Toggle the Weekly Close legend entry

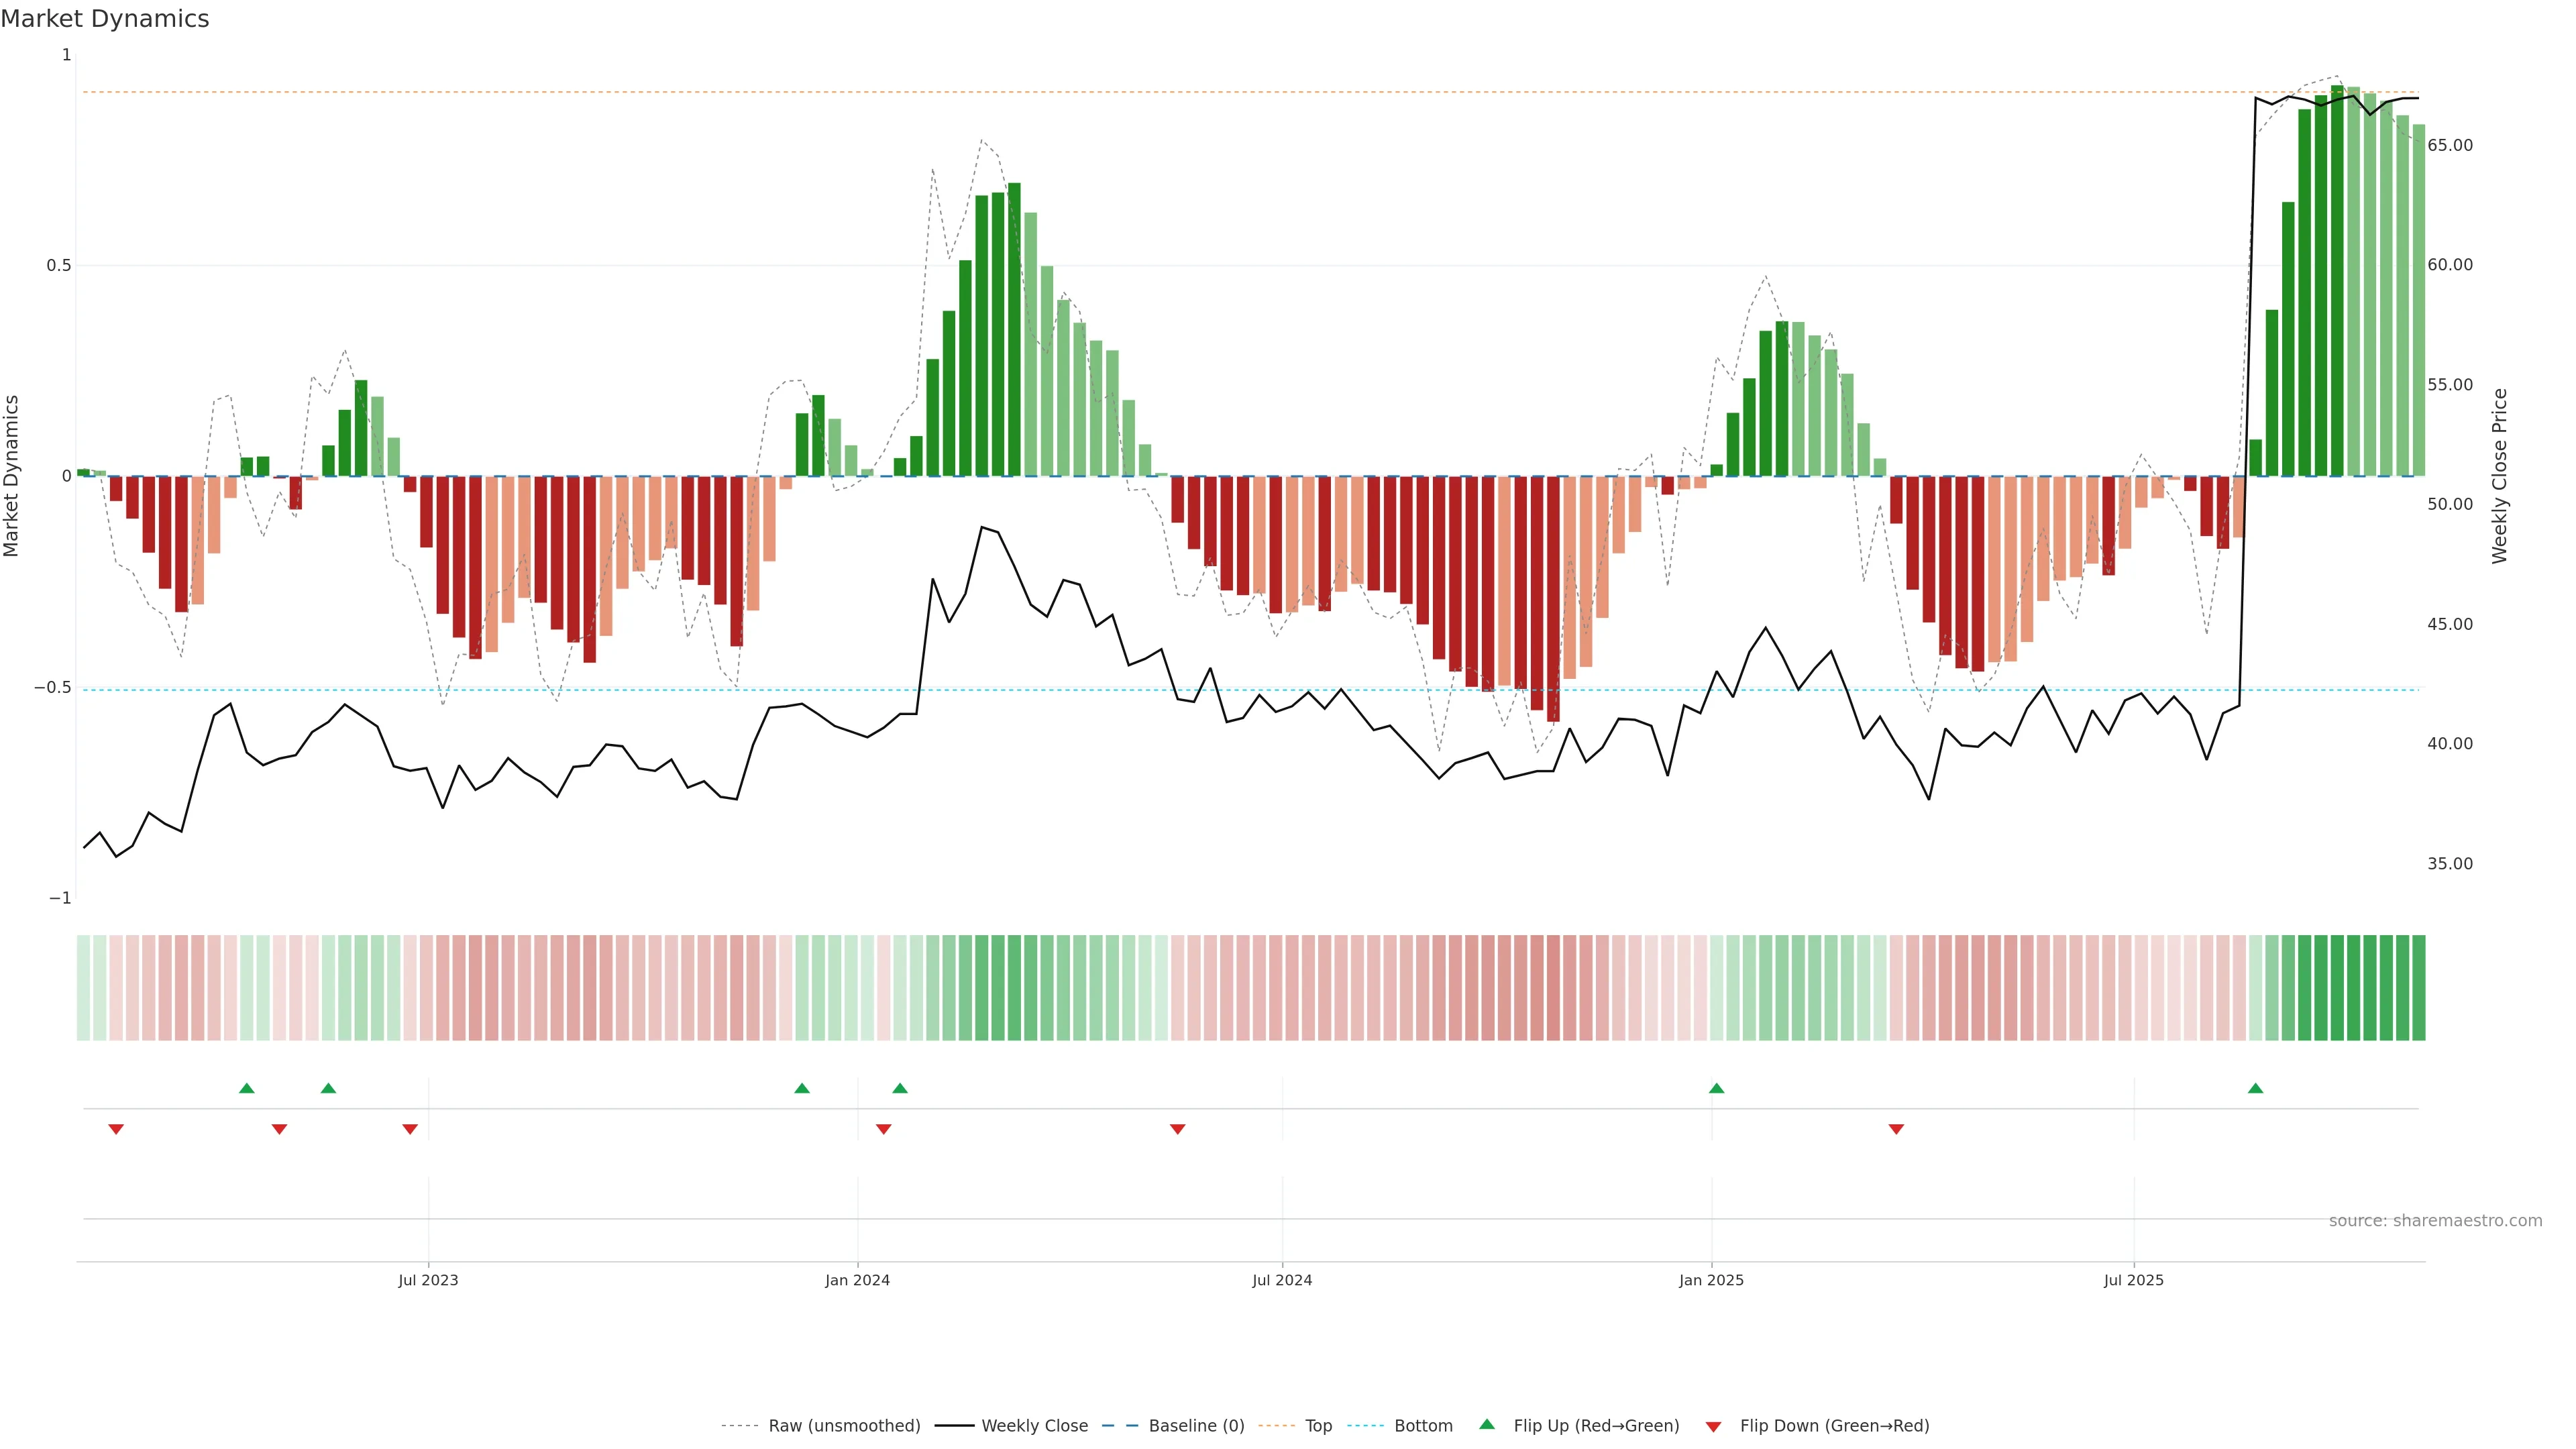(1034, 1426)
